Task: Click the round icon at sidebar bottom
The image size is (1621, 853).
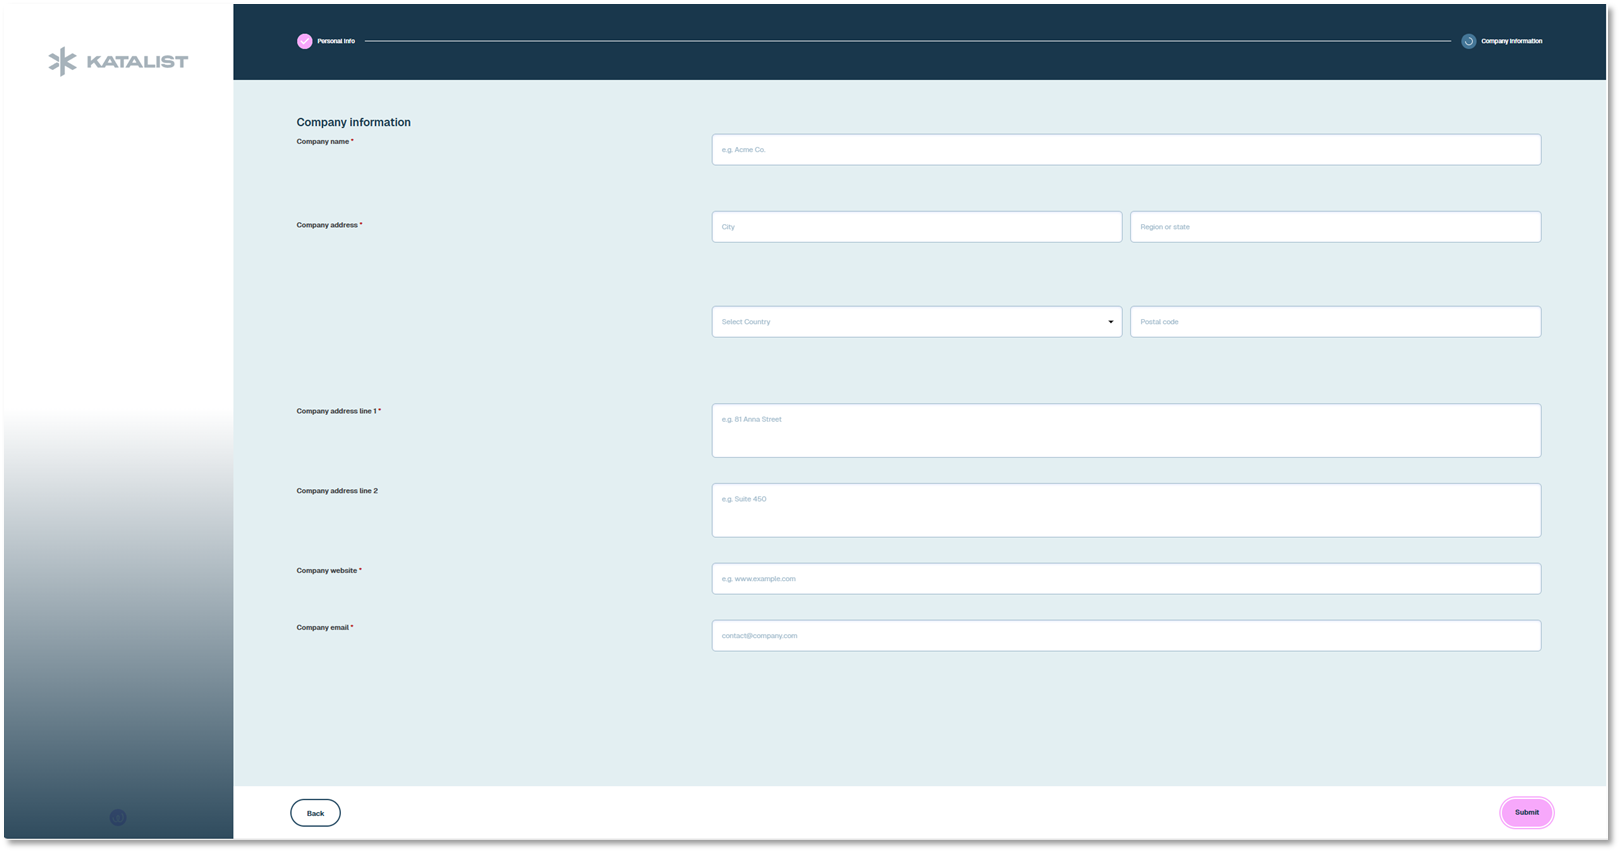Action: click(x=118, y=817)
